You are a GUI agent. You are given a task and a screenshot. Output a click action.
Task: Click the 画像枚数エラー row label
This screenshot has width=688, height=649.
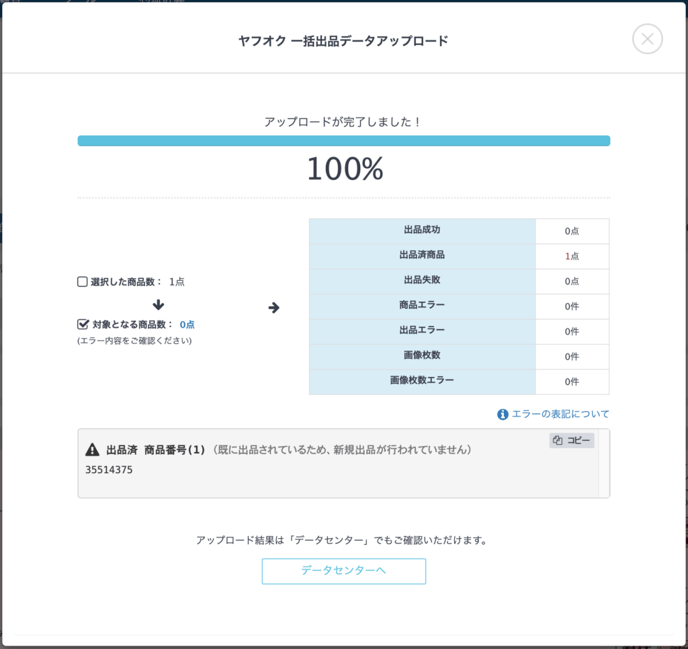422,381
